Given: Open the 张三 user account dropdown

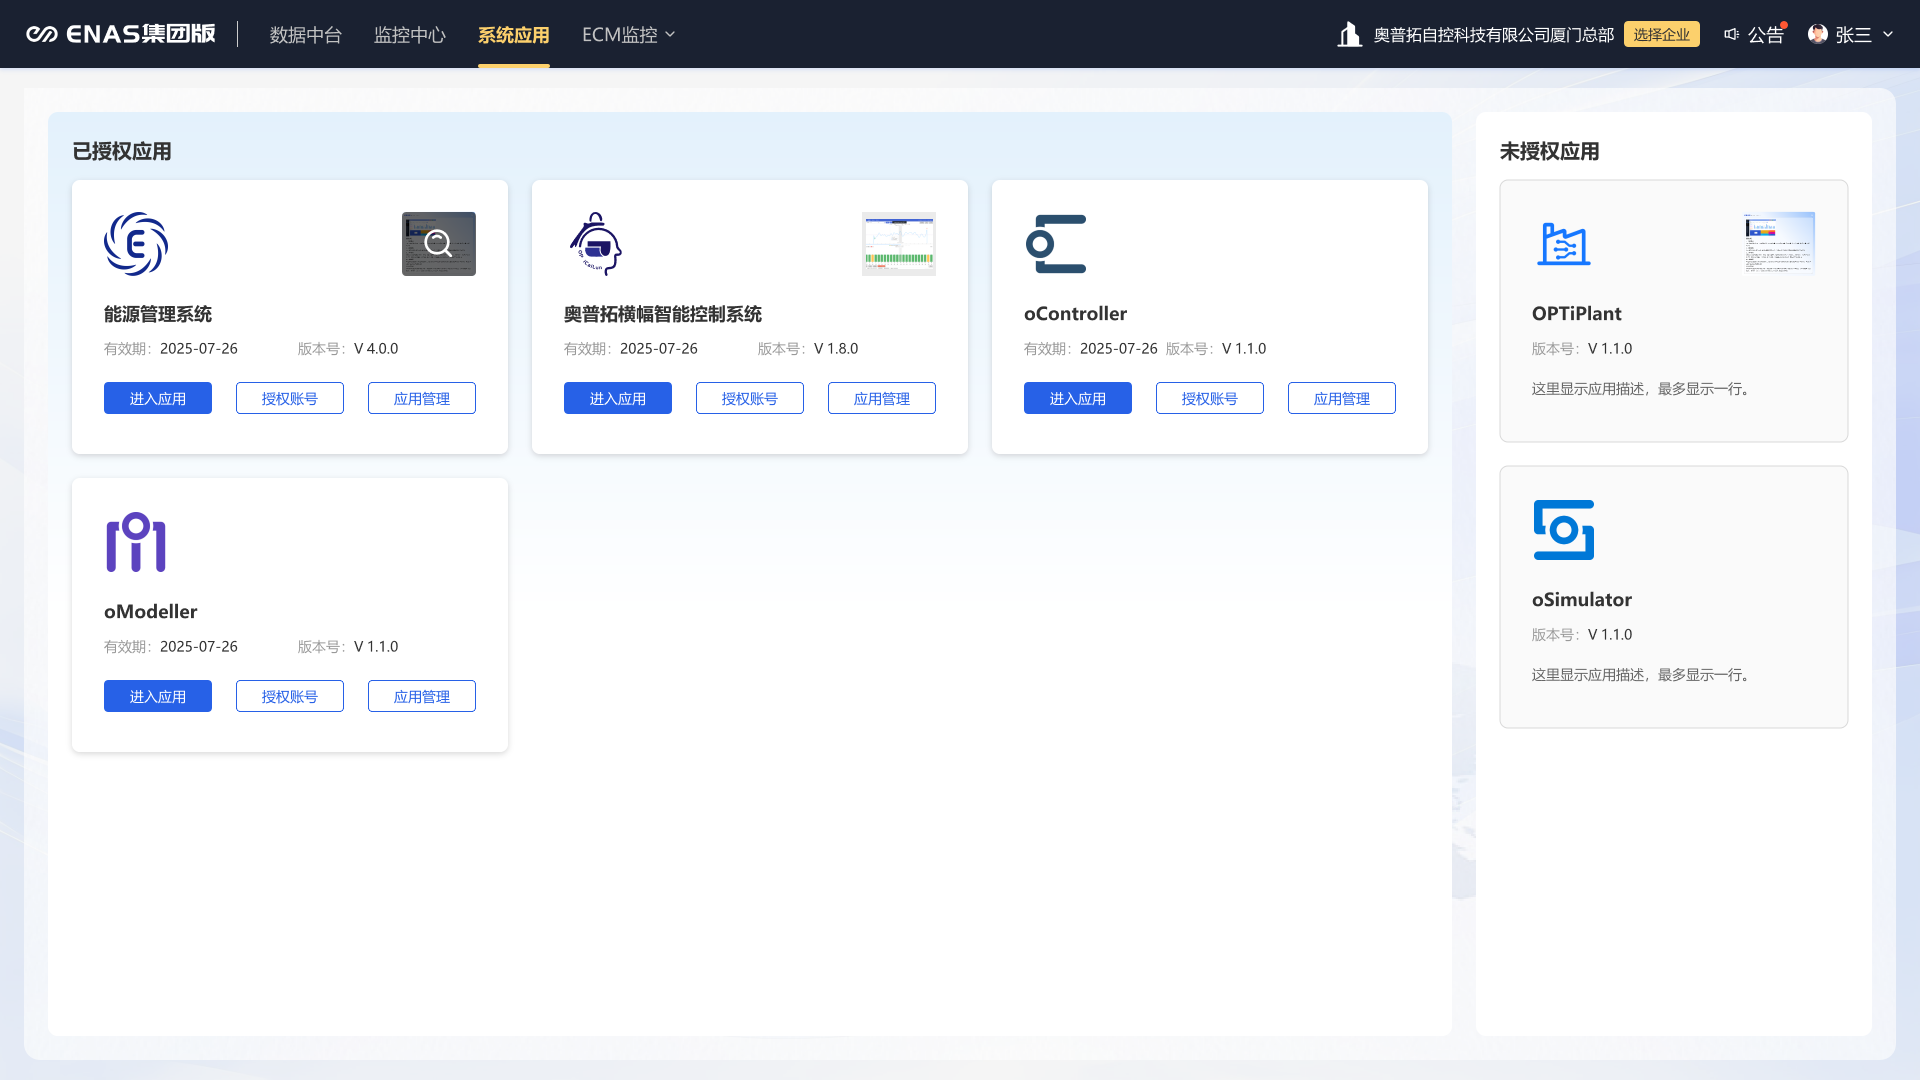Looking at the screenshot, I should [1852, 35].
